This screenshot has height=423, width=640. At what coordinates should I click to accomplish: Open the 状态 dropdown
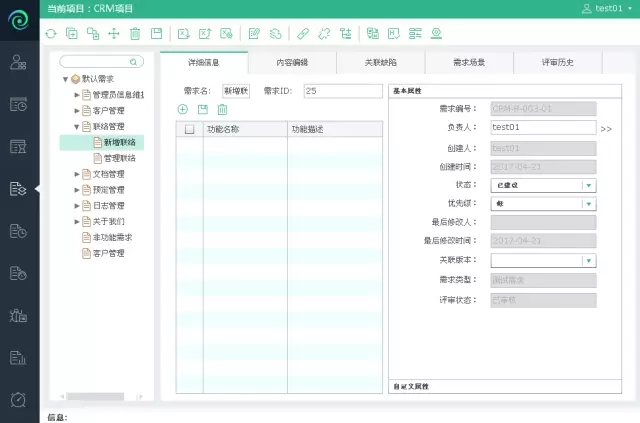click(543, 185)
